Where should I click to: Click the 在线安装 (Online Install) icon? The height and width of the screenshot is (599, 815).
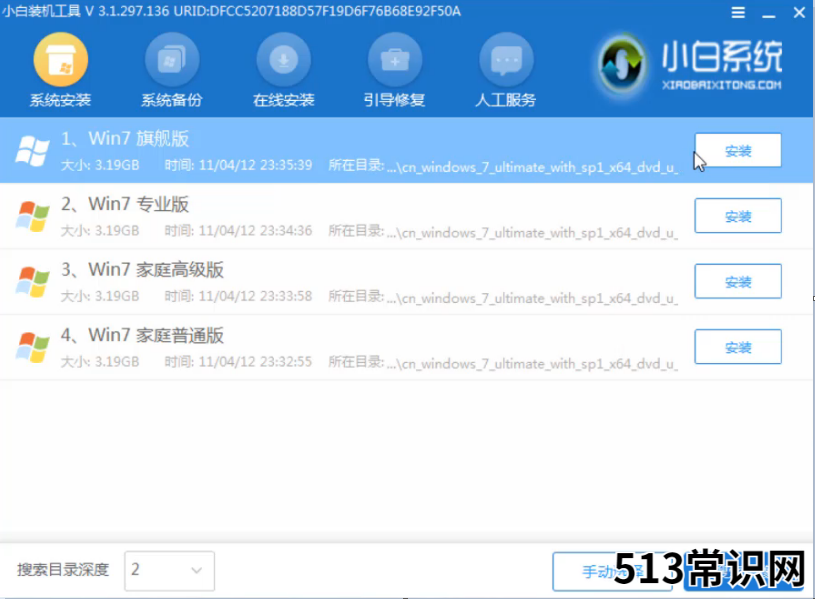pos(283,62)
